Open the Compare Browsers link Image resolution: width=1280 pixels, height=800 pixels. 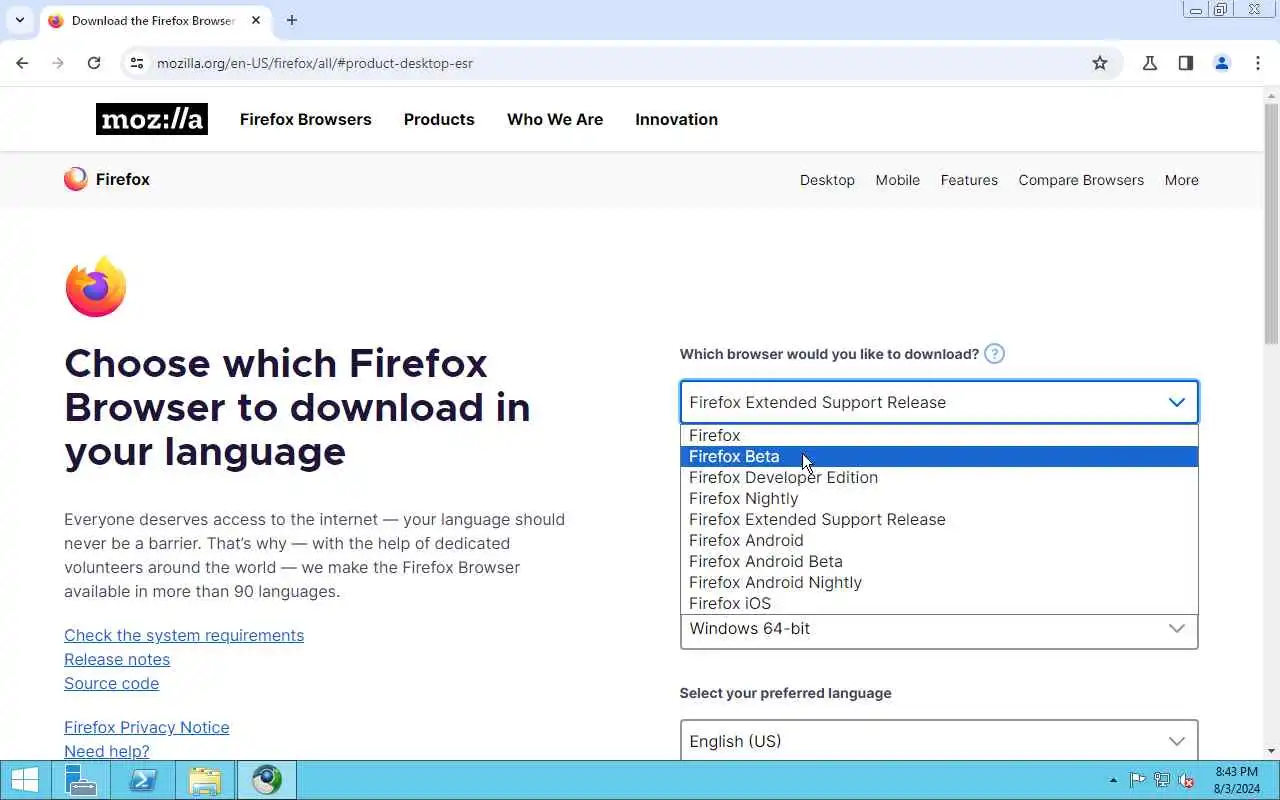tap(1081, 180)
